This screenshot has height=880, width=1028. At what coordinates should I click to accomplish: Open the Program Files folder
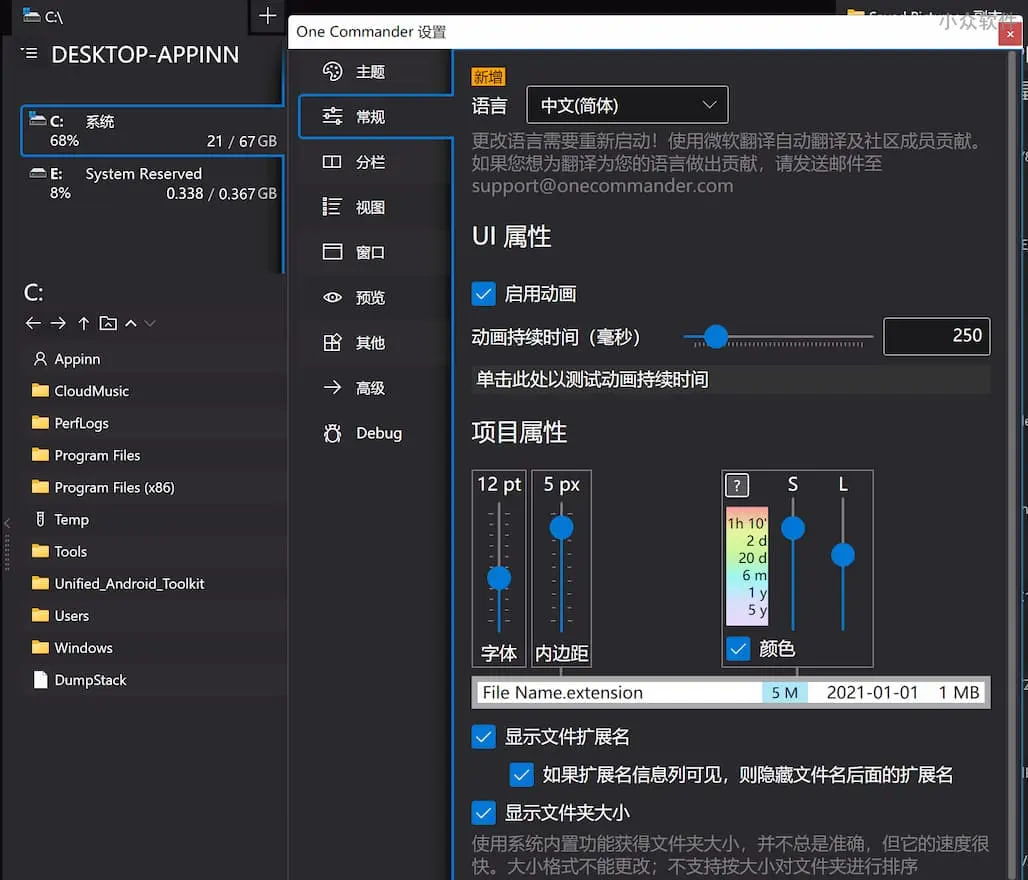[155, 455]
